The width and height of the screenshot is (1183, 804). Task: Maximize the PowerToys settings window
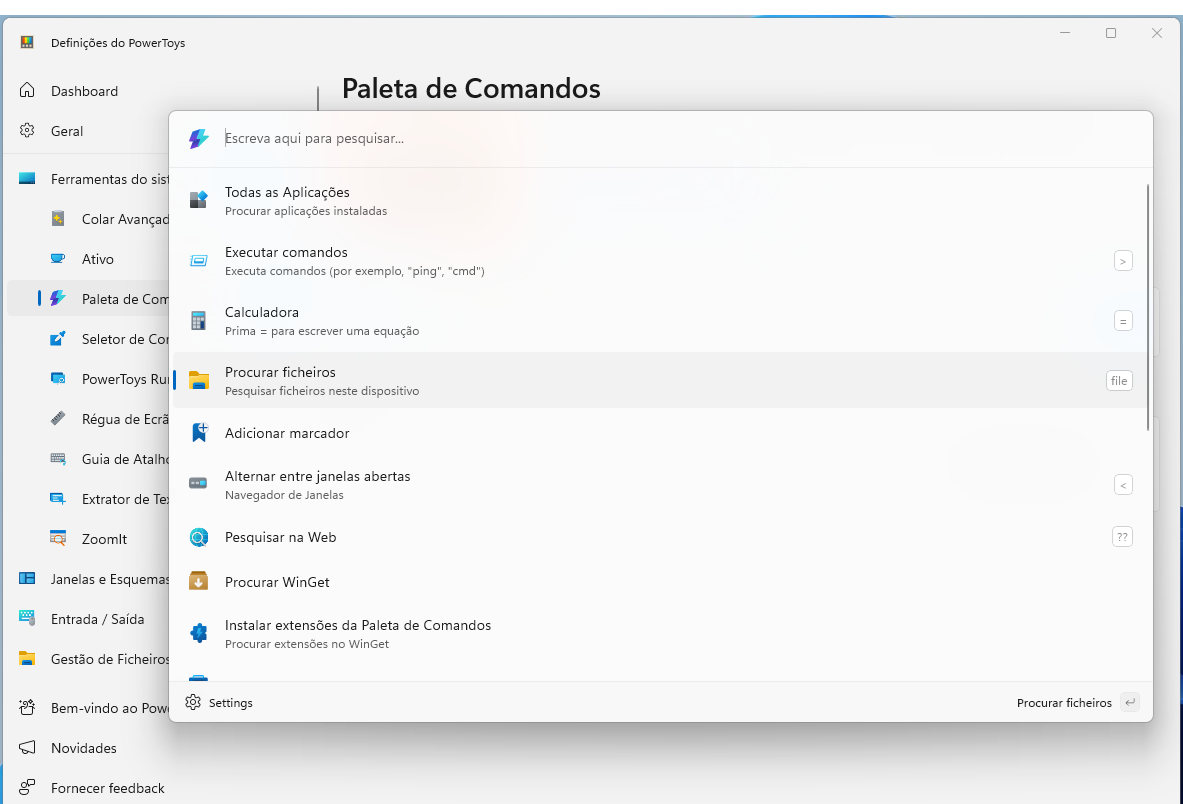point(1111,33)
